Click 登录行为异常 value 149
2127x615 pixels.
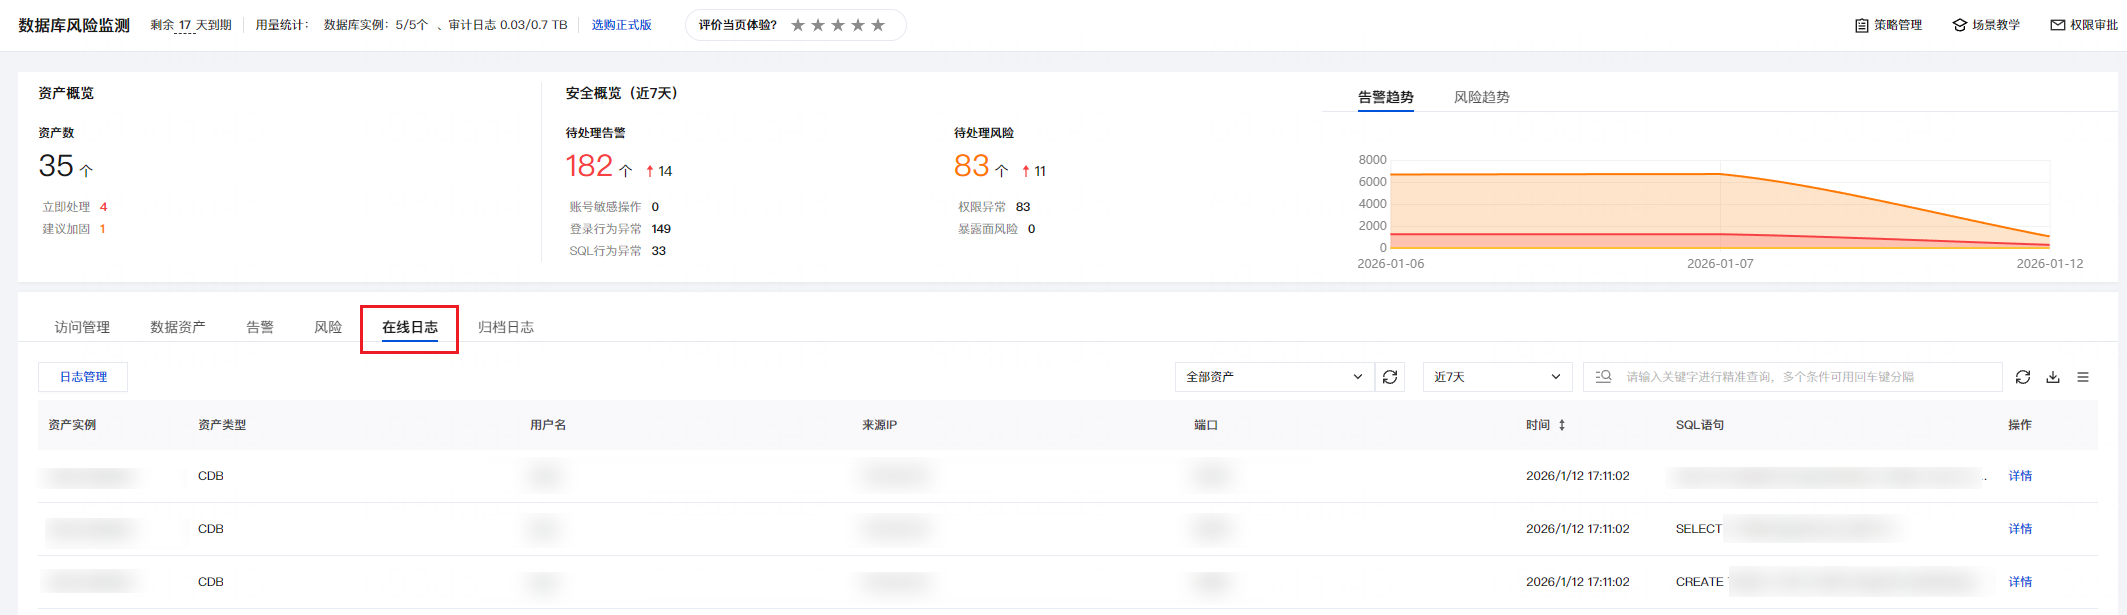pos(661,229)
